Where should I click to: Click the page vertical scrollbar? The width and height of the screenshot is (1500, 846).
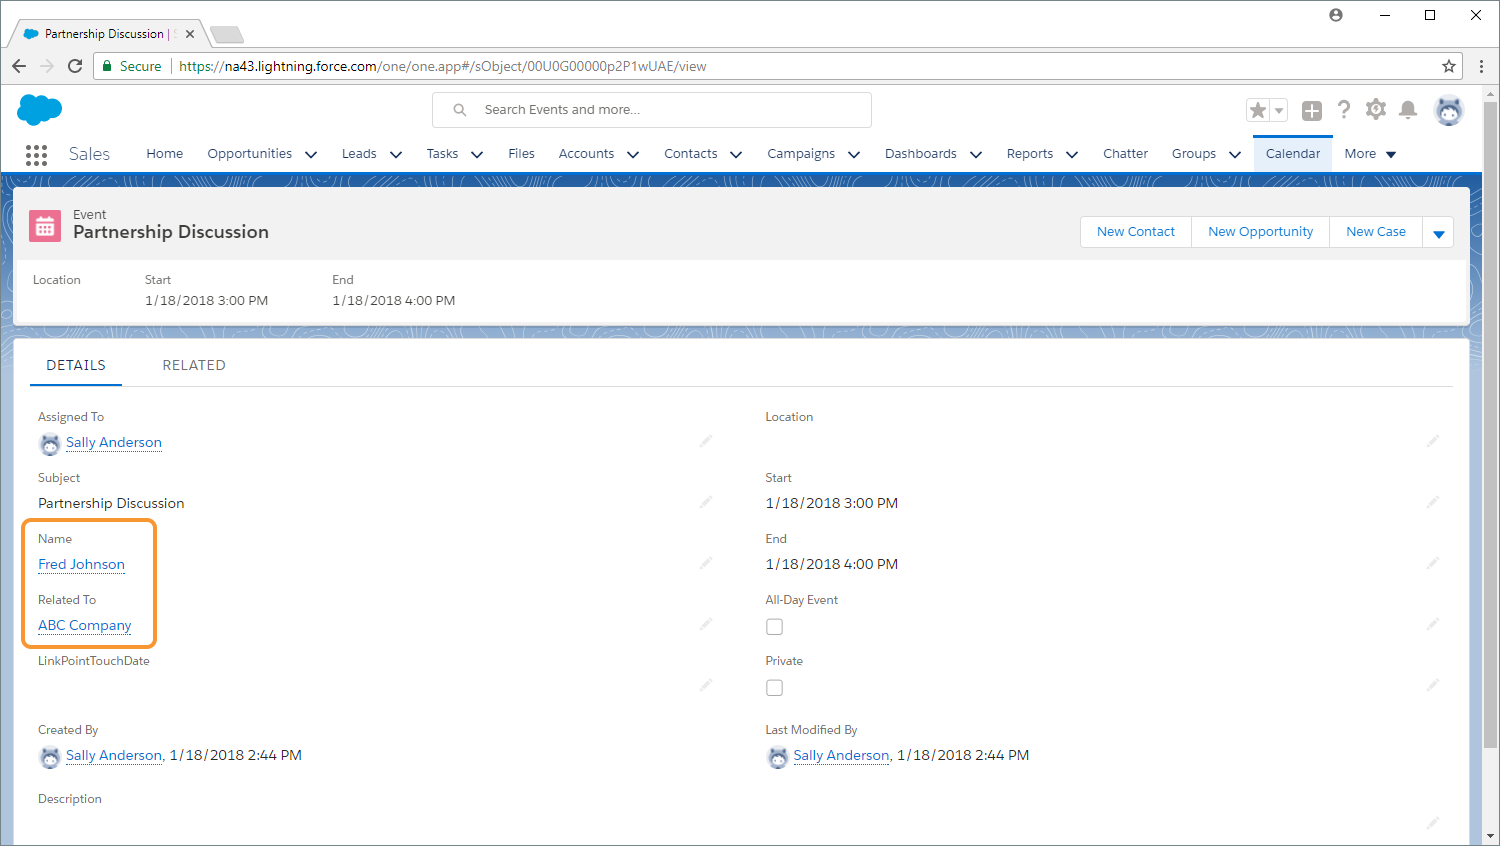tap(1490, 424)
